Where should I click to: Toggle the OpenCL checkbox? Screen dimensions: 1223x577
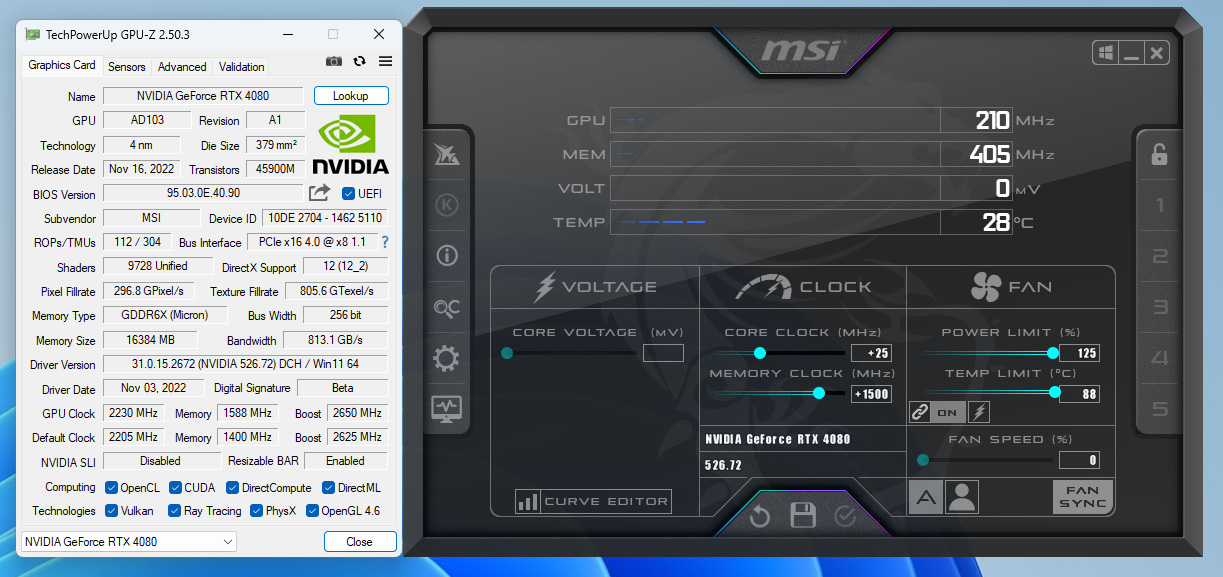pyautogui.click(x=112, y=487)
